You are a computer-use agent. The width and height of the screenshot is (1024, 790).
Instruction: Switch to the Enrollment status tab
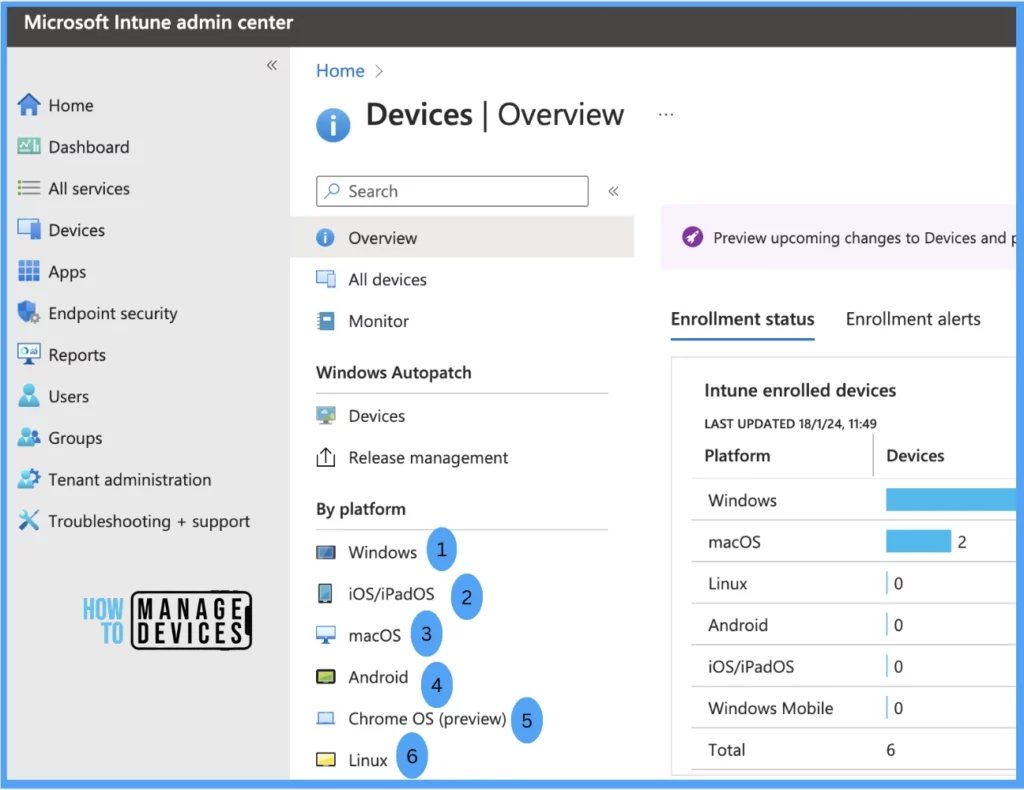click(743, 319)
